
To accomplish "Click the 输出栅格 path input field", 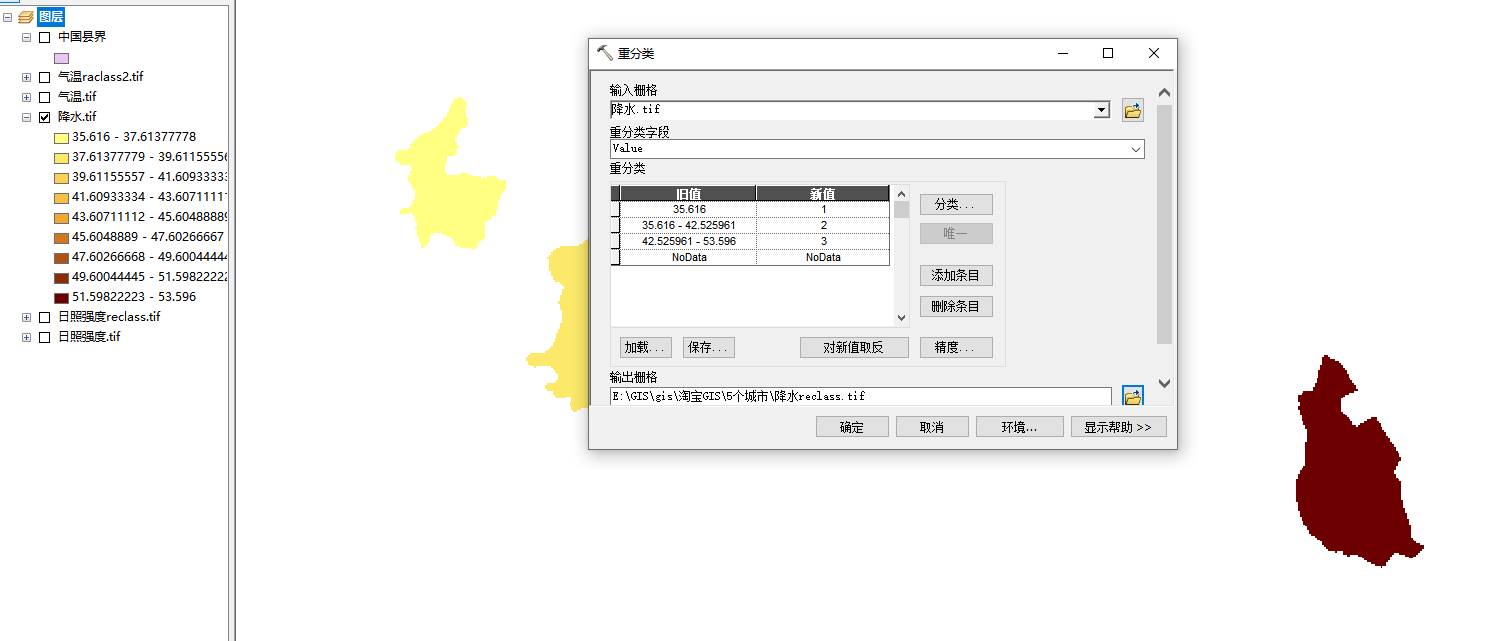I will tap(860, 396).
